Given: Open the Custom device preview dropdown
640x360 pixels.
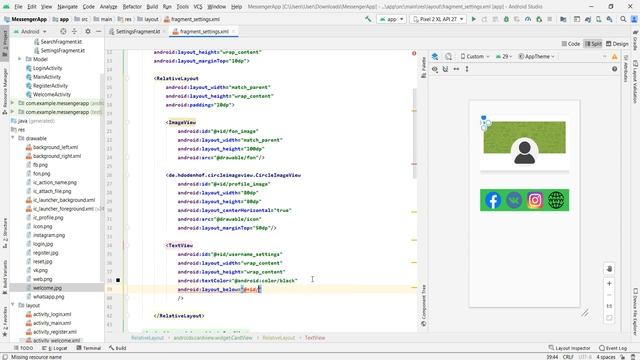Looking at the screenshot, I should pyautogui.click(x=475, y=56).
